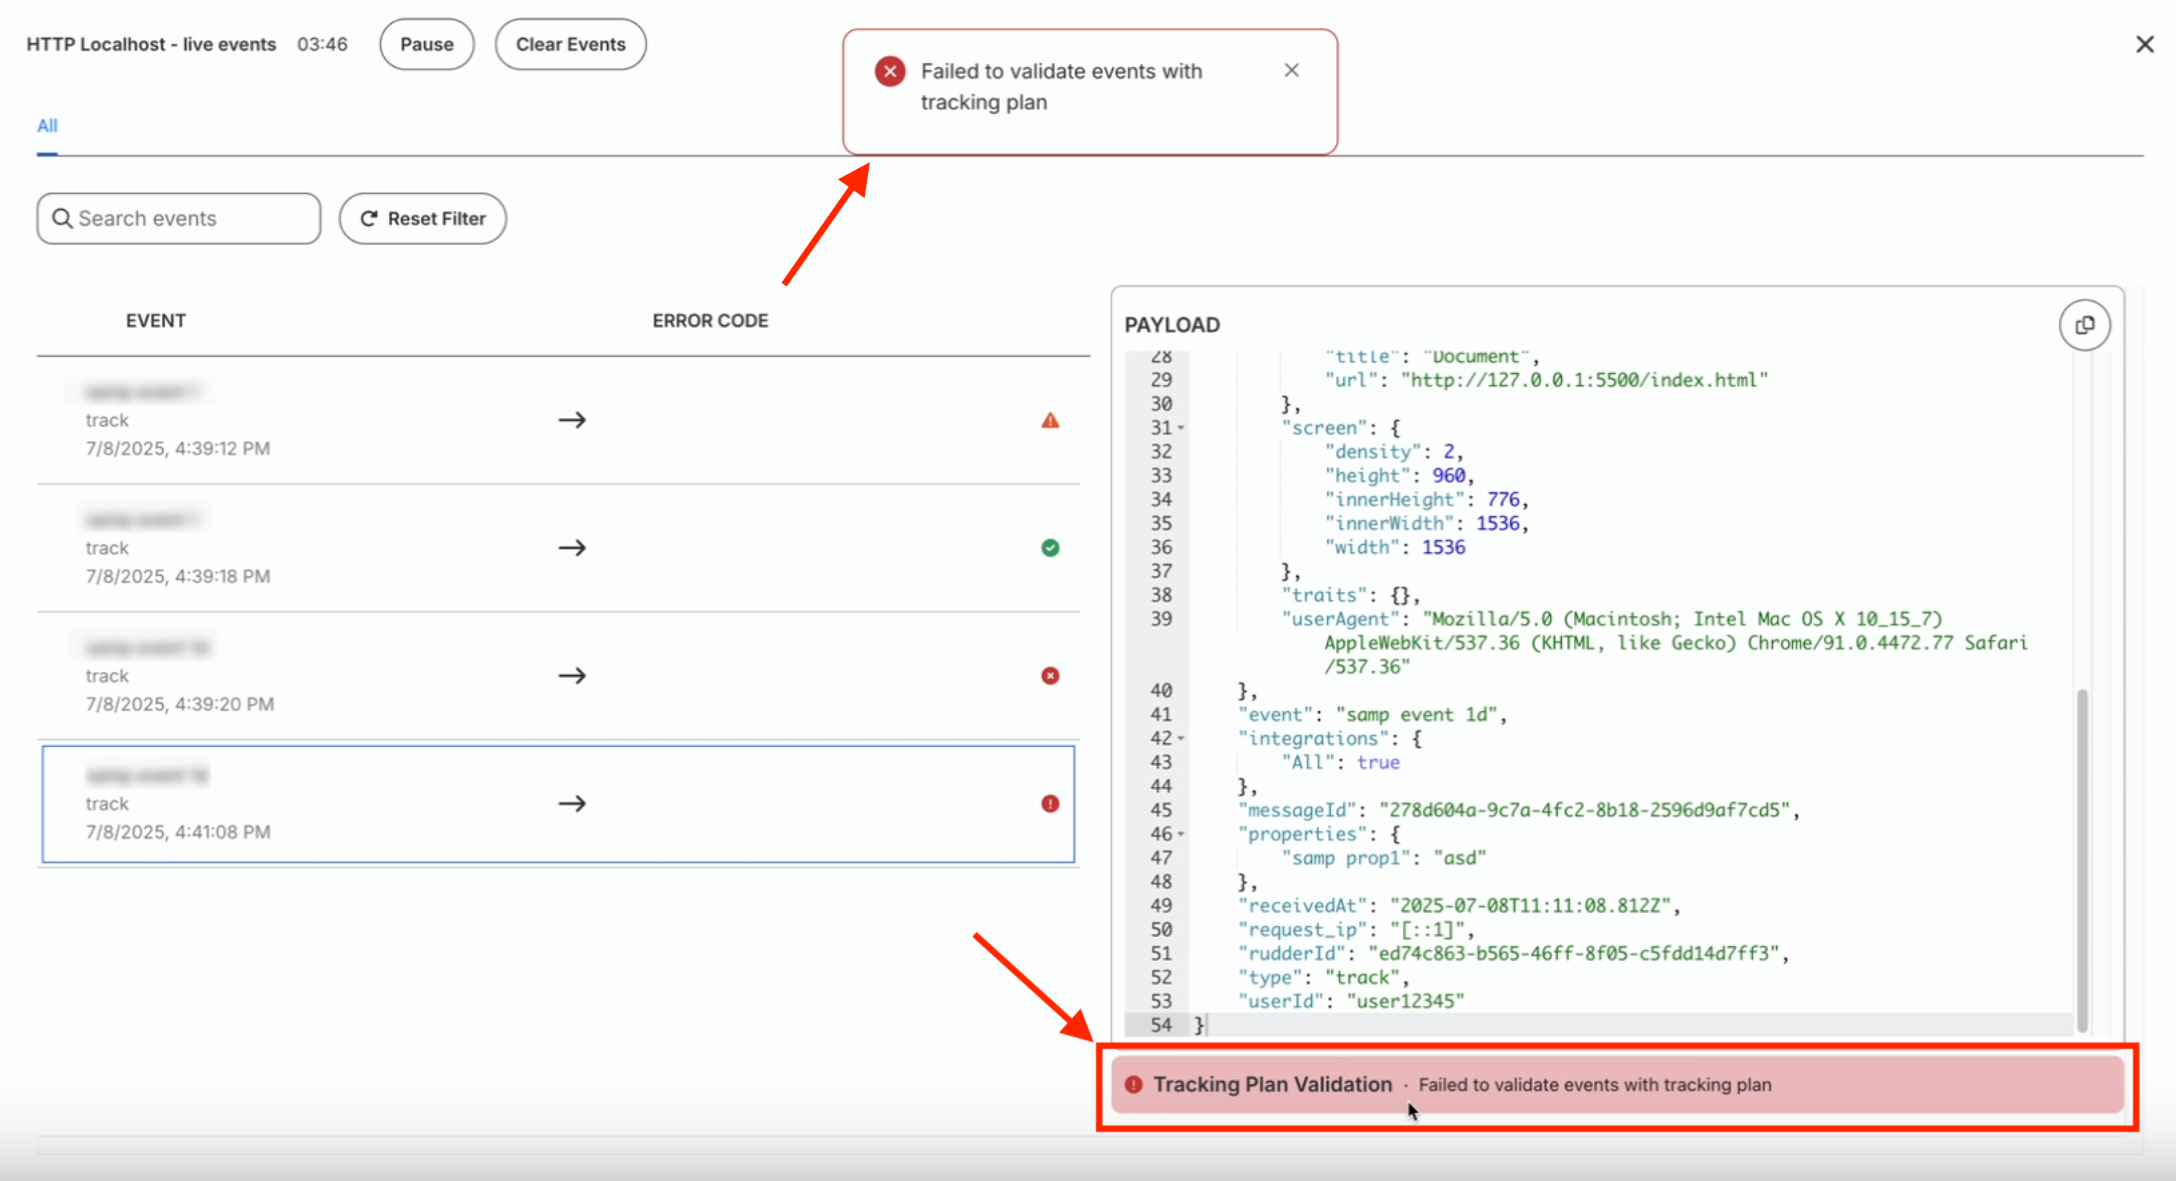Clear all live events
Screen dimensions: 2176x1181
(x=570, y=44)
